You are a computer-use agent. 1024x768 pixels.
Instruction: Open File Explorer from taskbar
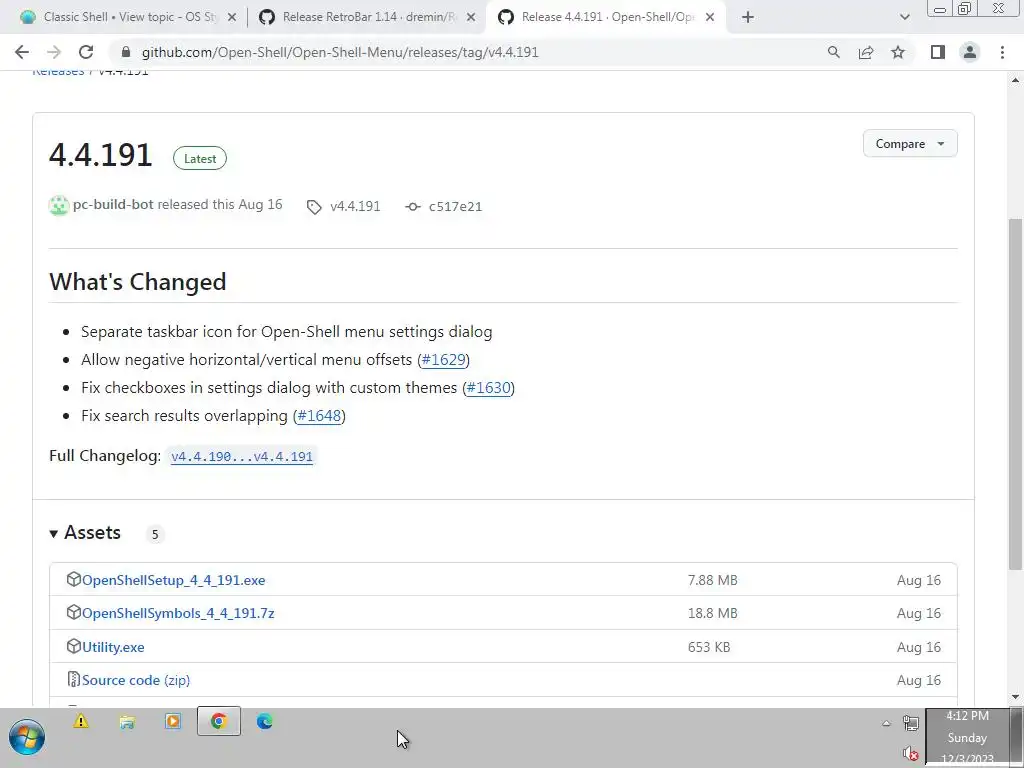click(127, 721)
